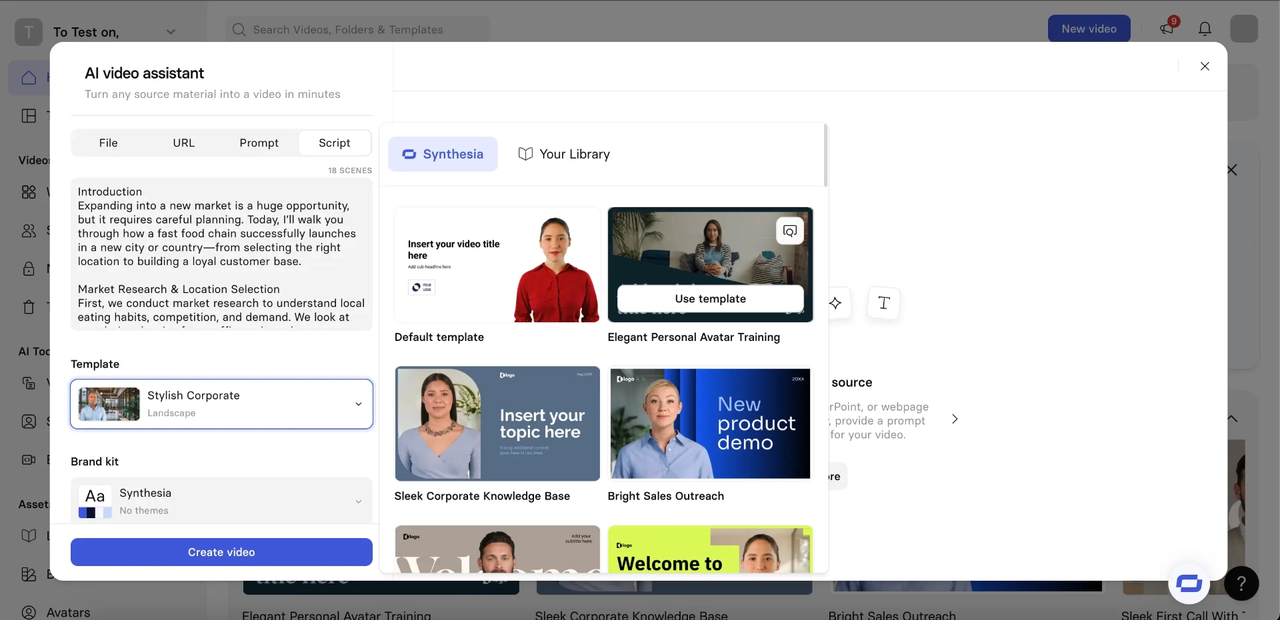The height and width of the screenshot is (620, 1280).
Task: Open Avatars in the sidebar
Action: 68,612
